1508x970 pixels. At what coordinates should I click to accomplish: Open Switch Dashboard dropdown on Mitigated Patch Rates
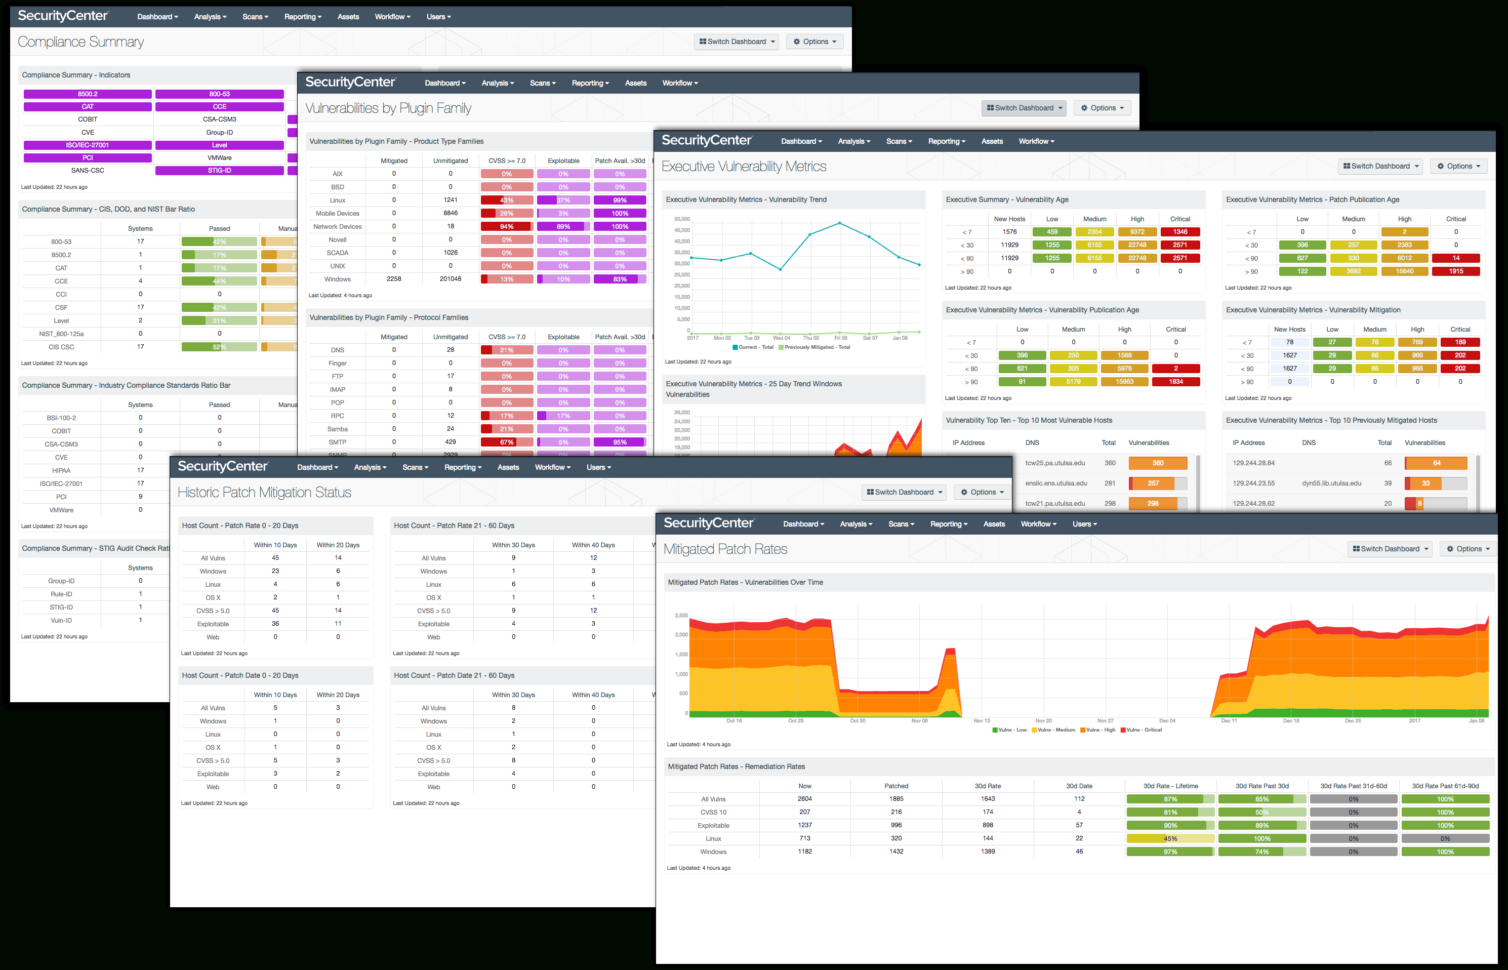(x=1390, y=549)
